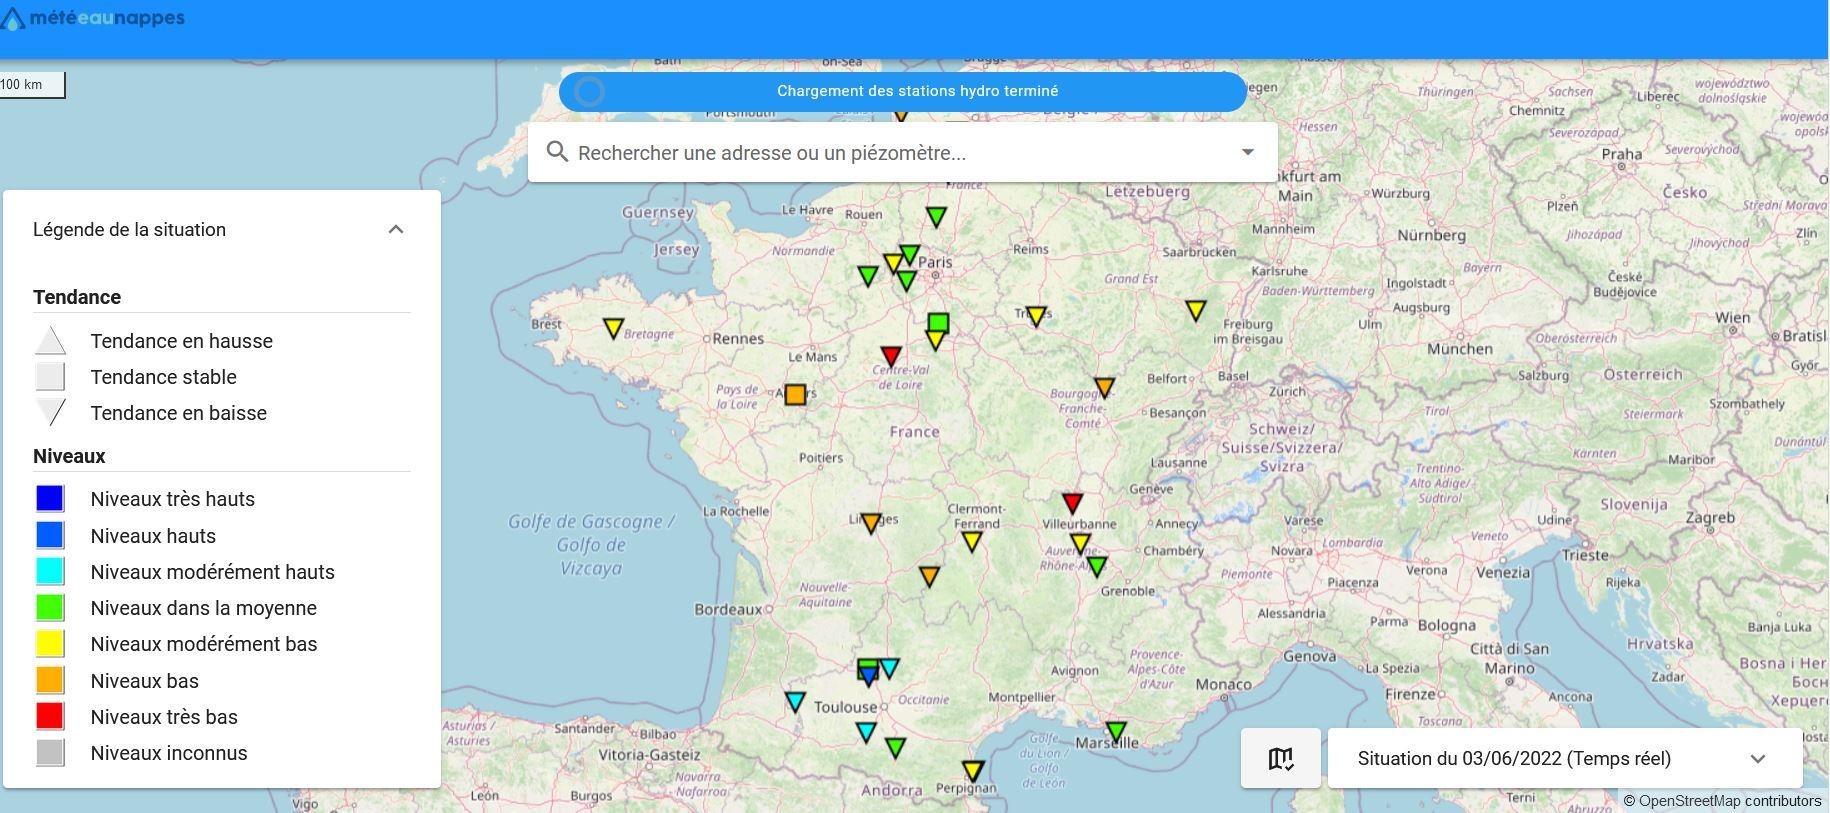Screen dimensions: 1830x813
Task: Click the 100 km scale bar
Action: click(32, 85)
